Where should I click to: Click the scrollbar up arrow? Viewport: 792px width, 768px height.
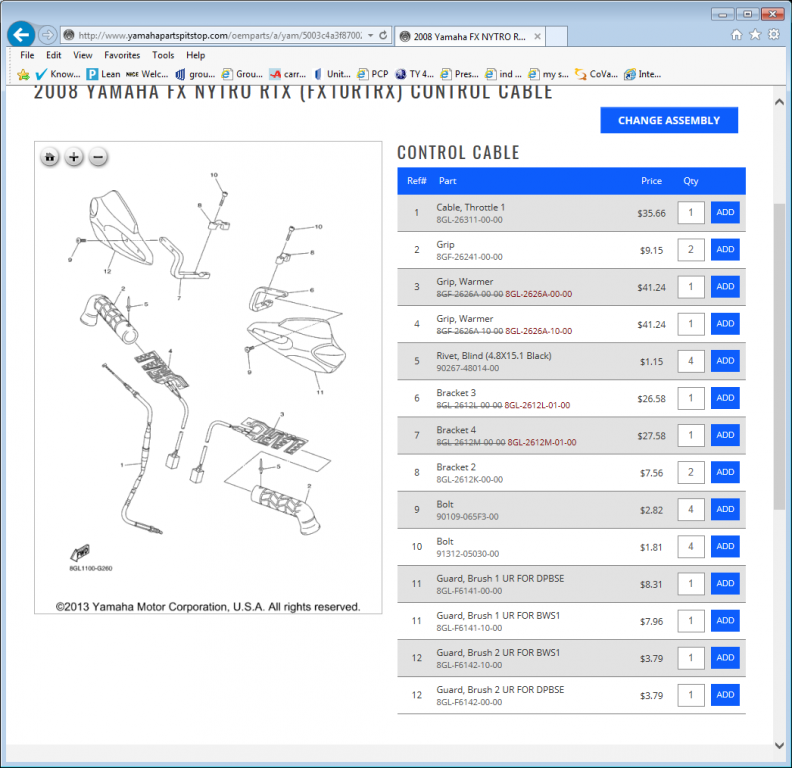(779, 102)
